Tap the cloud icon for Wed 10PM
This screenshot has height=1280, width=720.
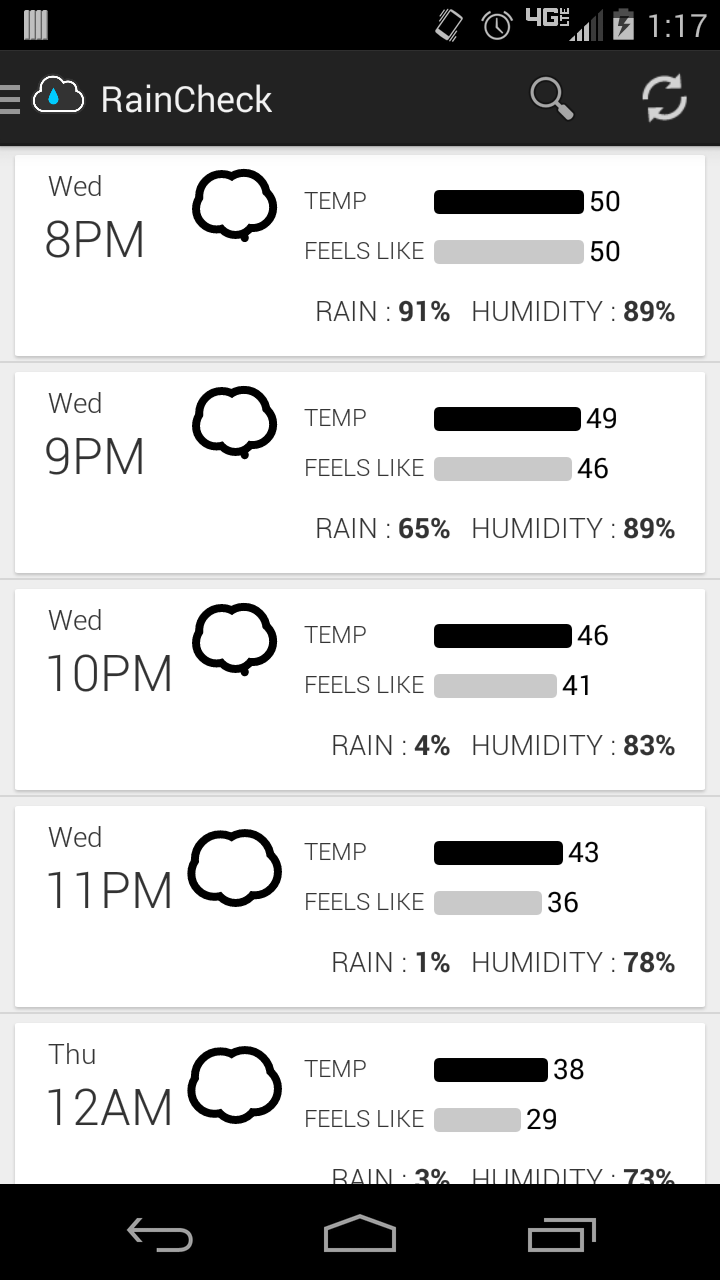234,638
